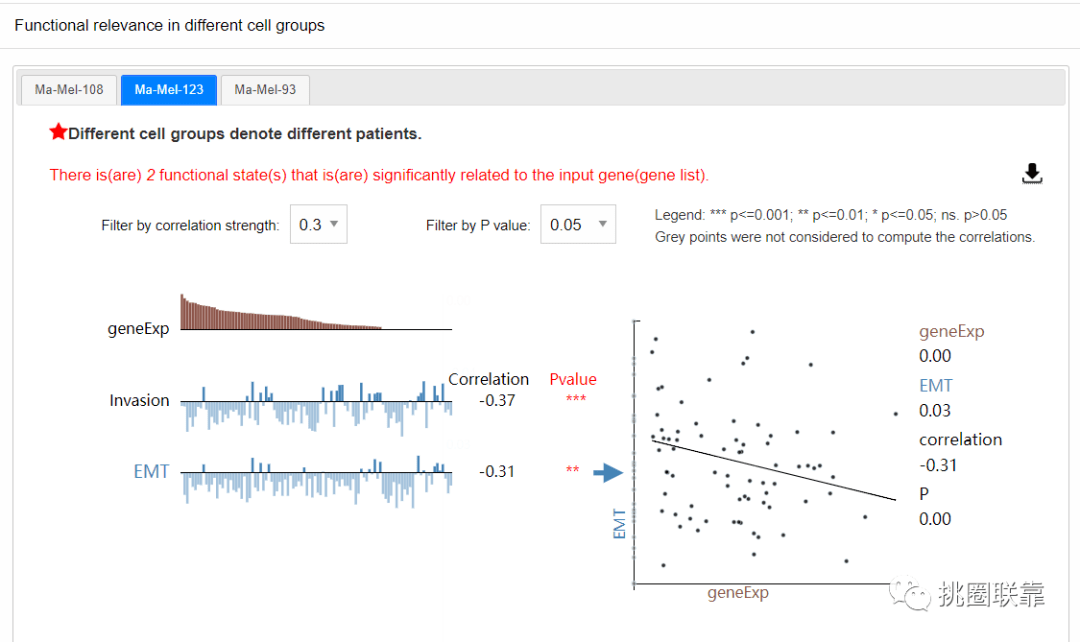Open the P value filter dropdown
1080x642 pixels.
577,225
